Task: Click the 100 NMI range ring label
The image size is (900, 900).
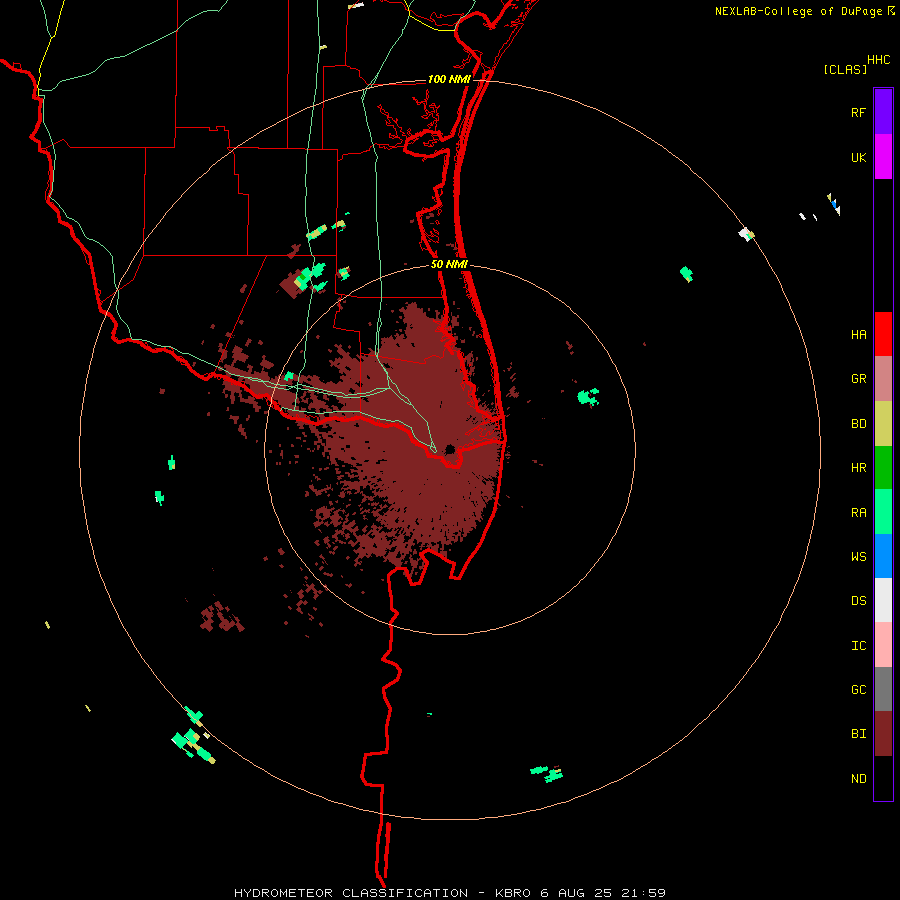Action: [449, 79]
